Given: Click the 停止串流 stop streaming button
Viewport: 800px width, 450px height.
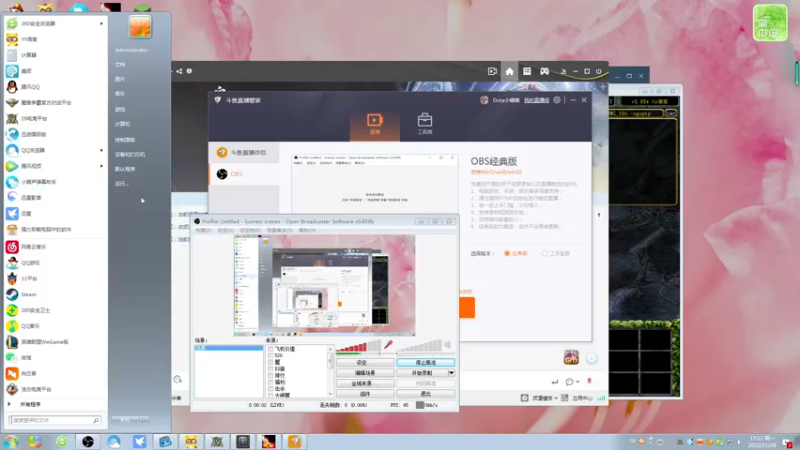Looking at the screenshot, I should (426, 363).
